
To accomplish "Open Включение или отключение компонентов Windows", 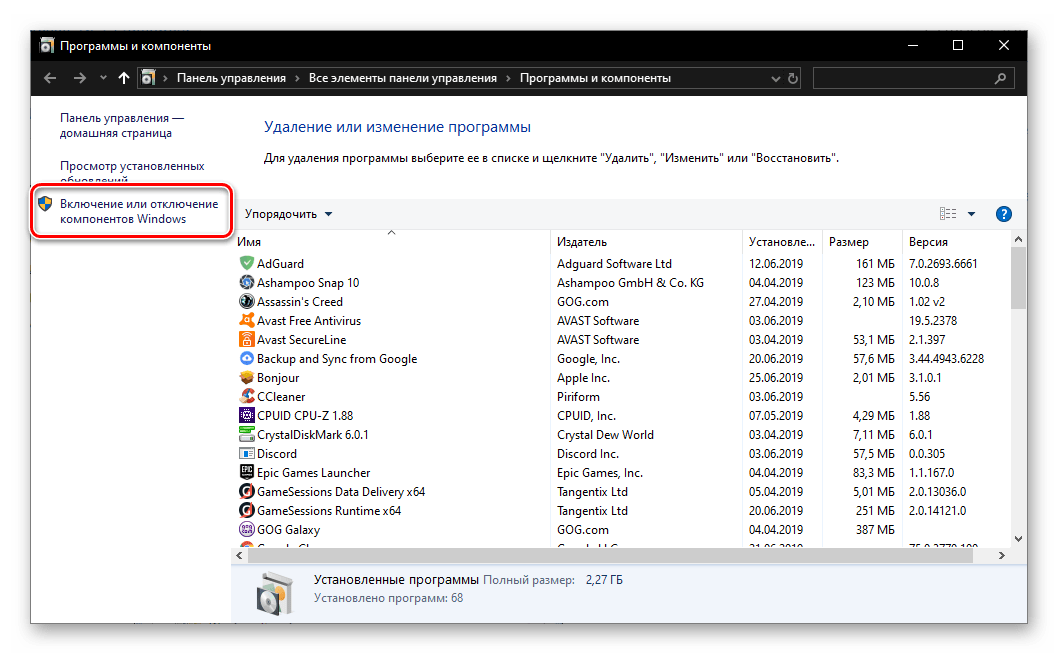I will 123,211.
